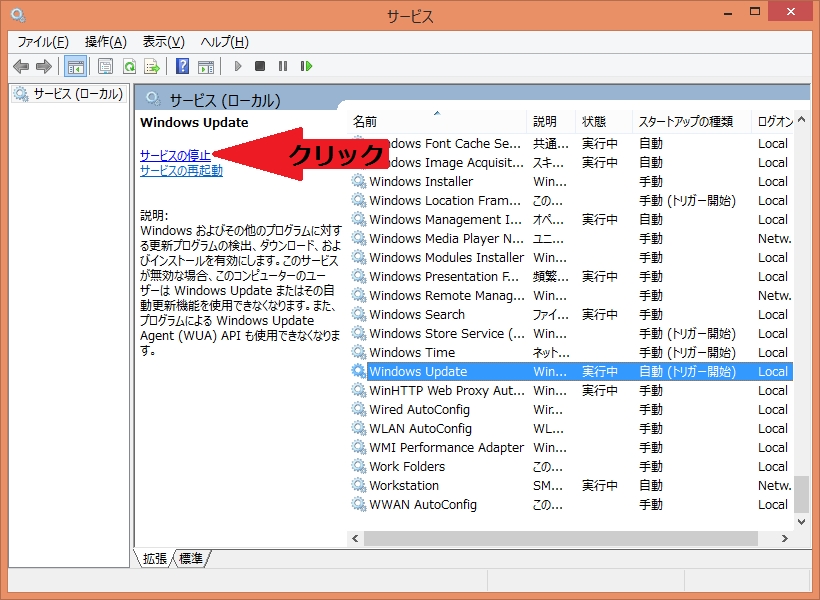
Task: Click the Pause Service toolbar icon
Action: point(283,66)
